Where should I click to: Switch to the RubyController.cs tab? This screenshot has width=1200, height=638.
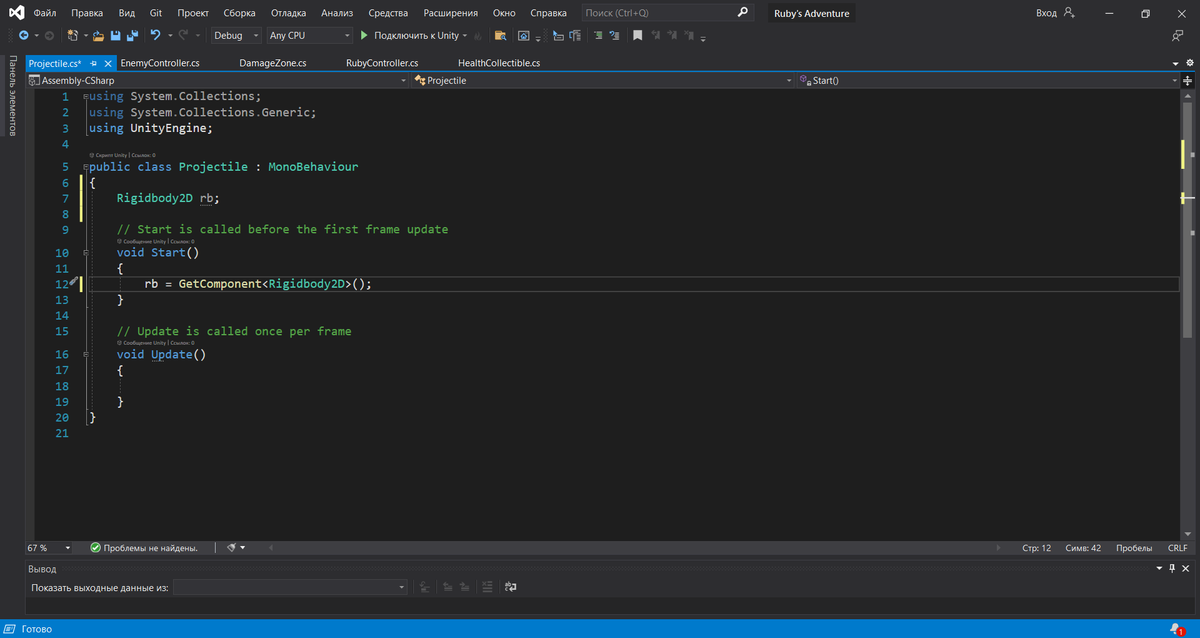pyautogui.click(x=382, y=63)
